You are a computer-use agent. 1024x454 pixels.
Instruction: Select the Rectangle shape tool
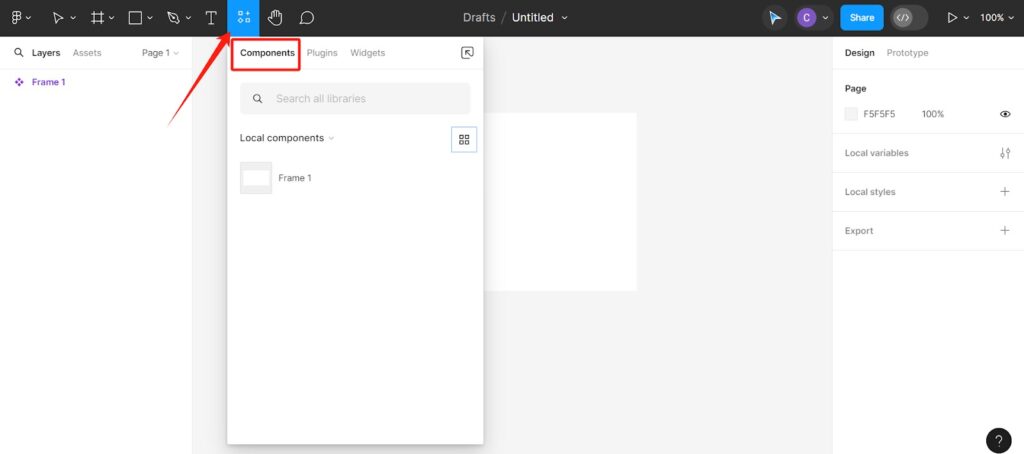pyautogui.click(x=135, y=18)
